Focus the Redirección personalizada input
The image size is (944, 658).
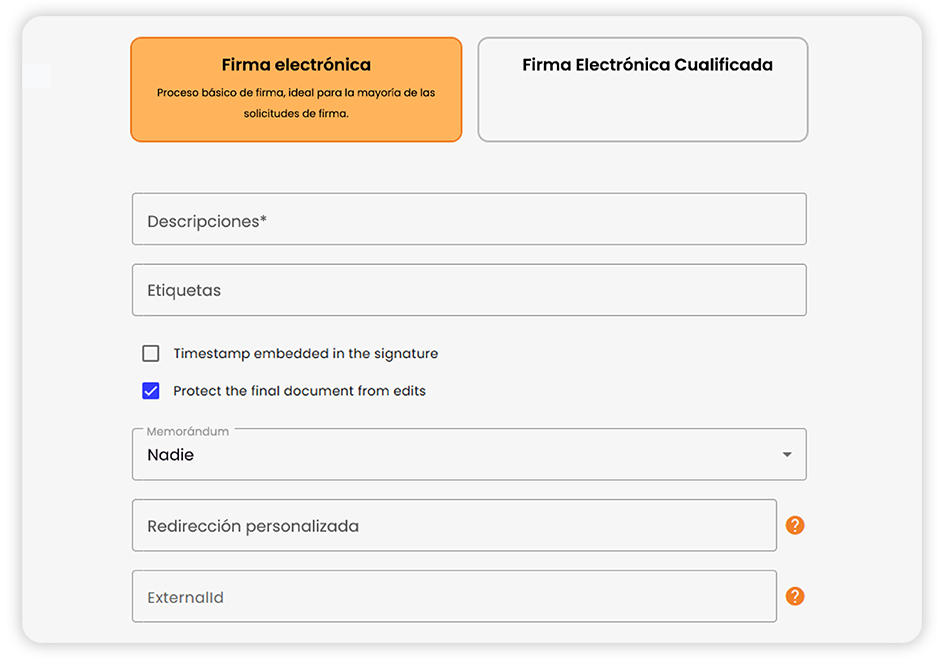tap(455, 525)
